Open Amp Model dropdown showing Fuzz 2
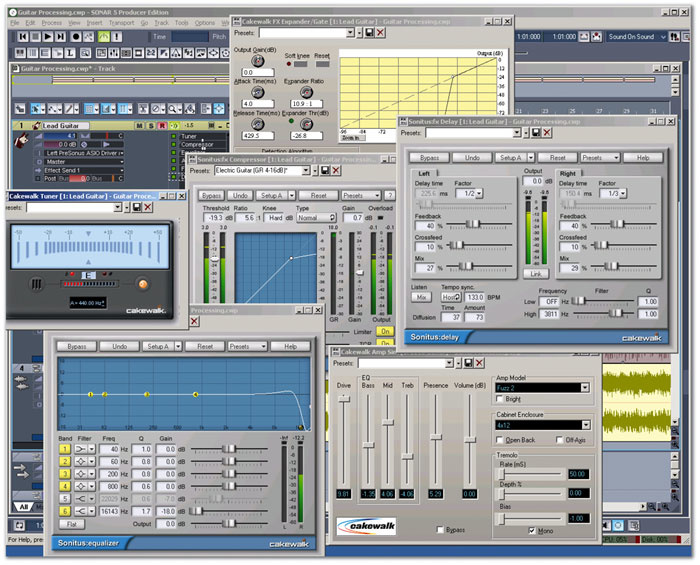The height and width of the screenshot is (565, 700). 585,388
